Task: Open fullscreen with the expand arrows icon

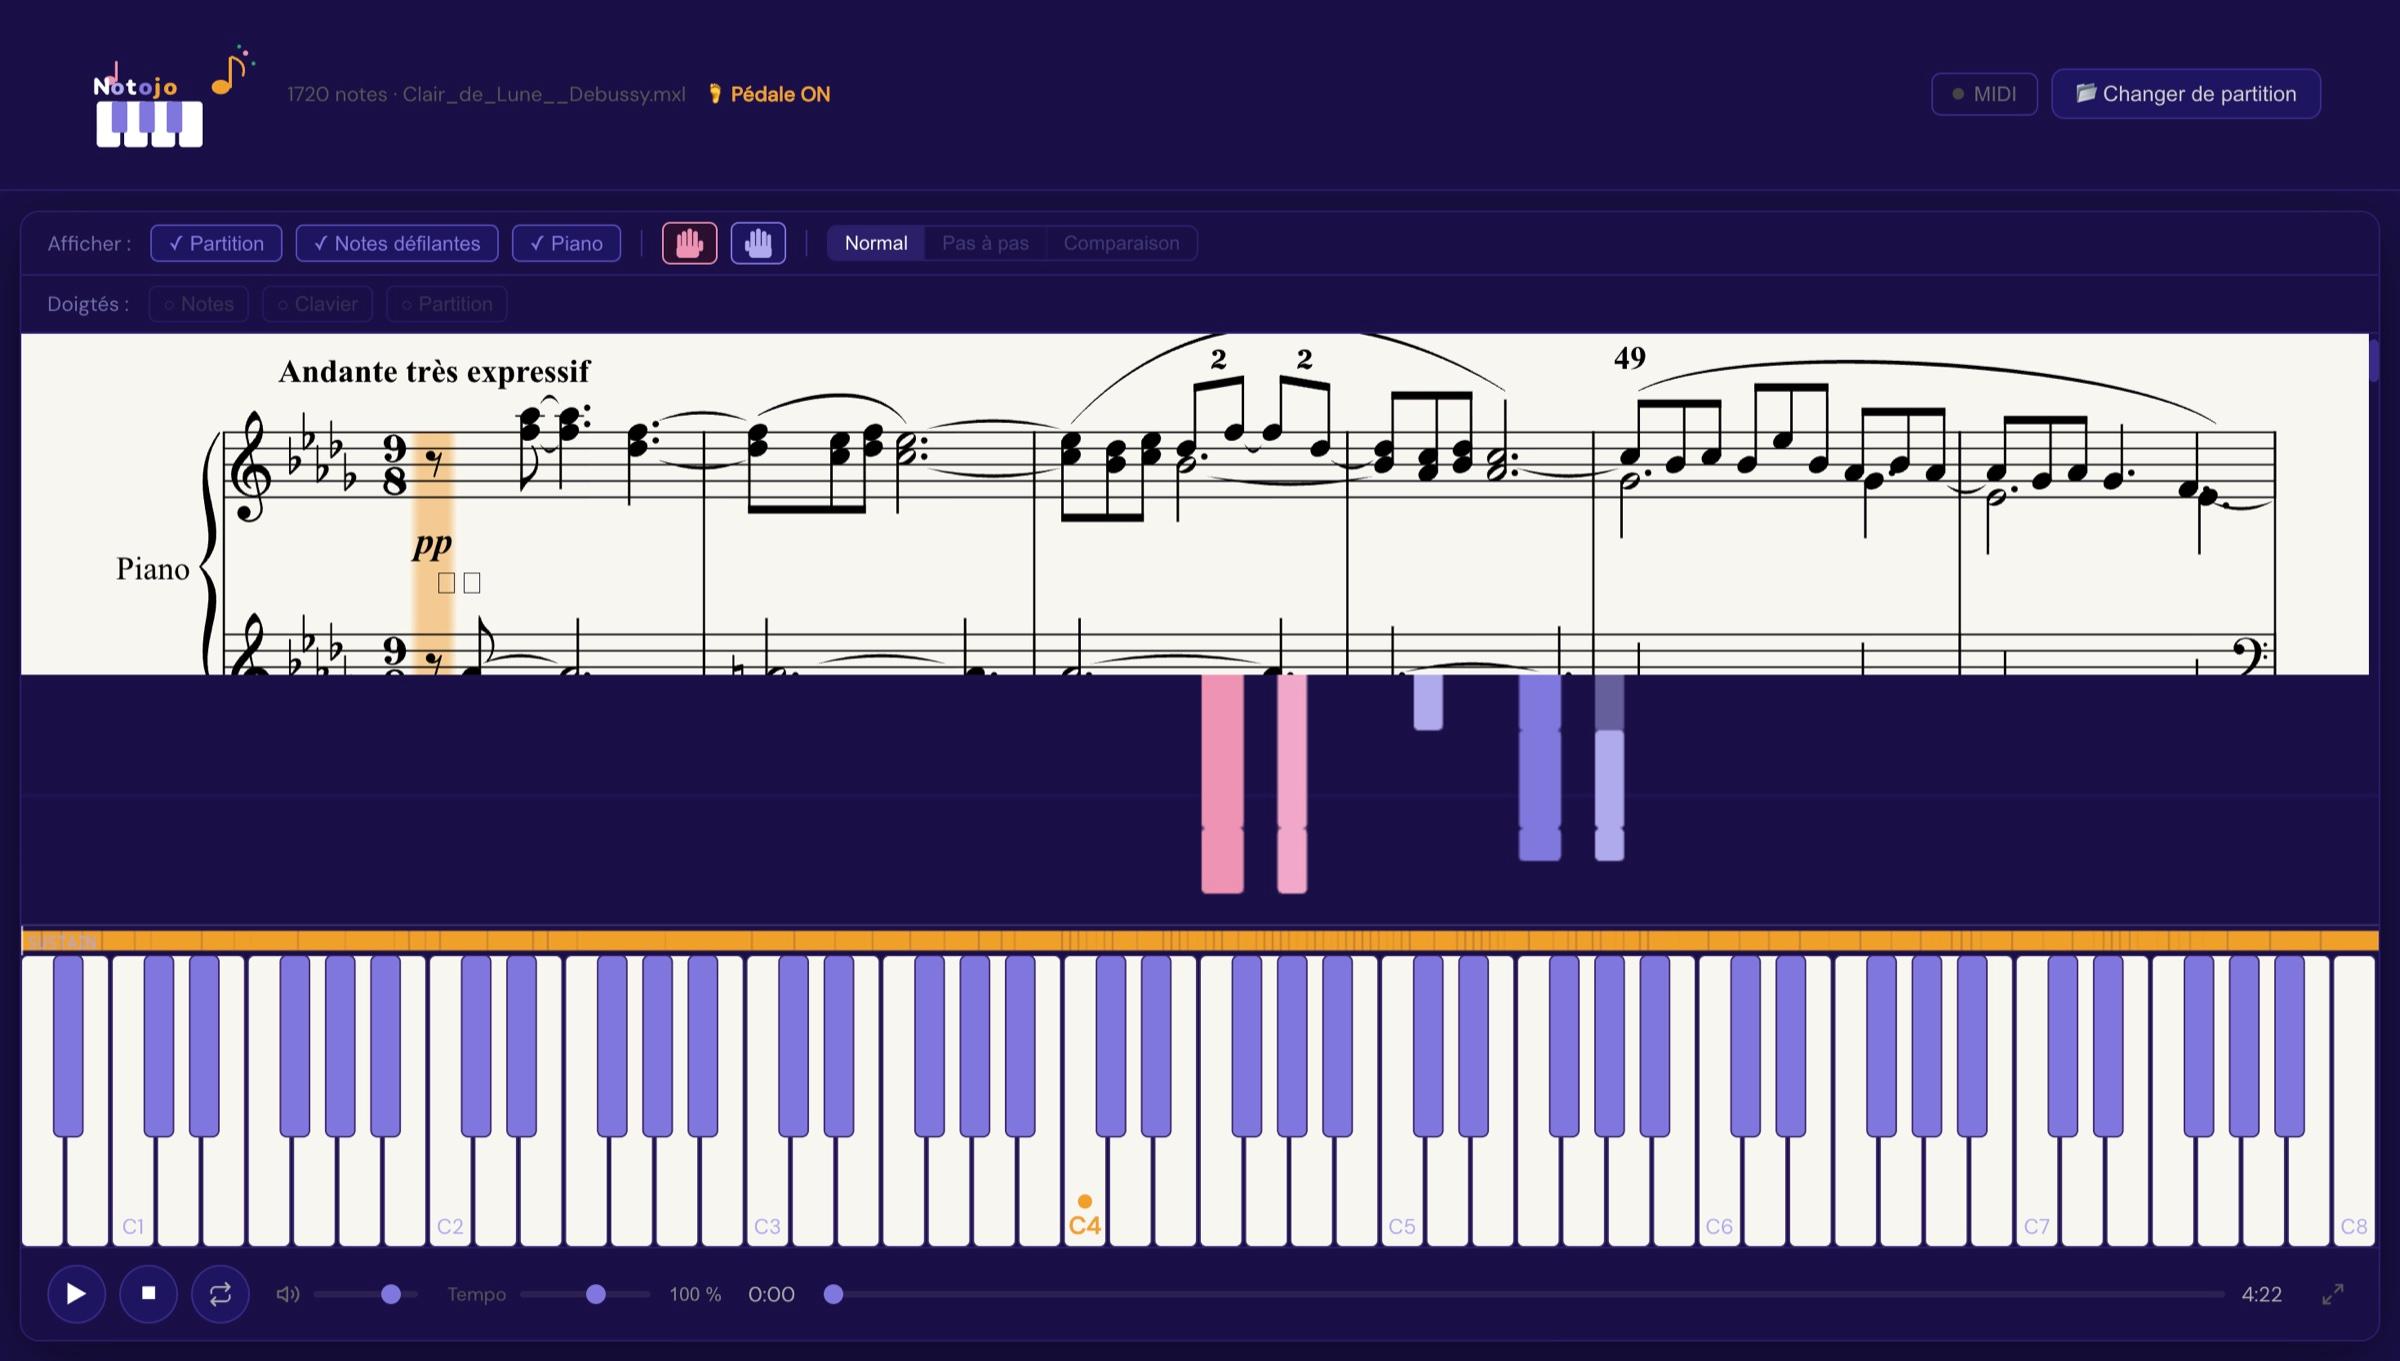Action: click(x=2332, y=1294)
